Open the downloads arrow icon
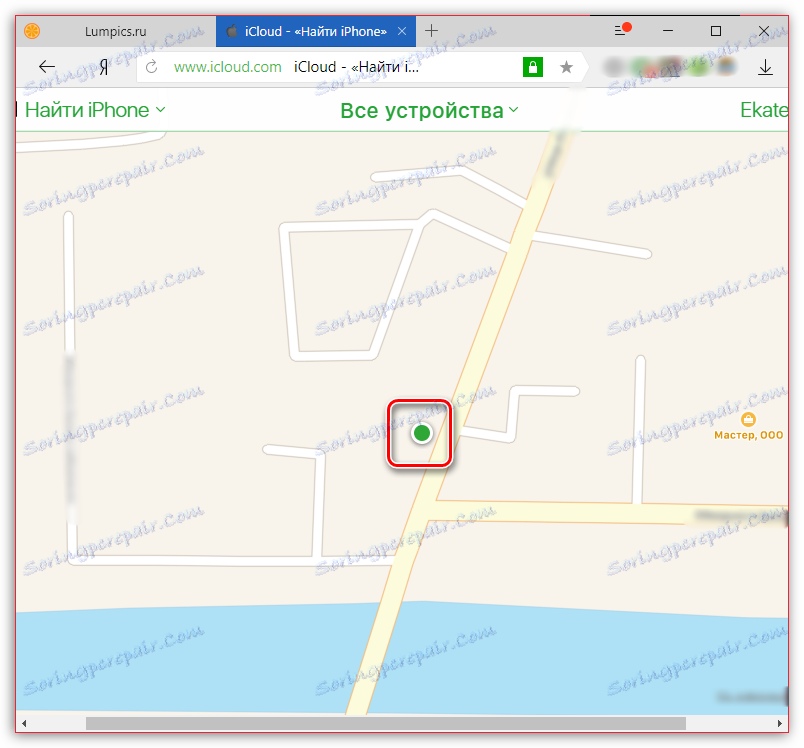This screenshot has width=804, height=748. point(765,67)
